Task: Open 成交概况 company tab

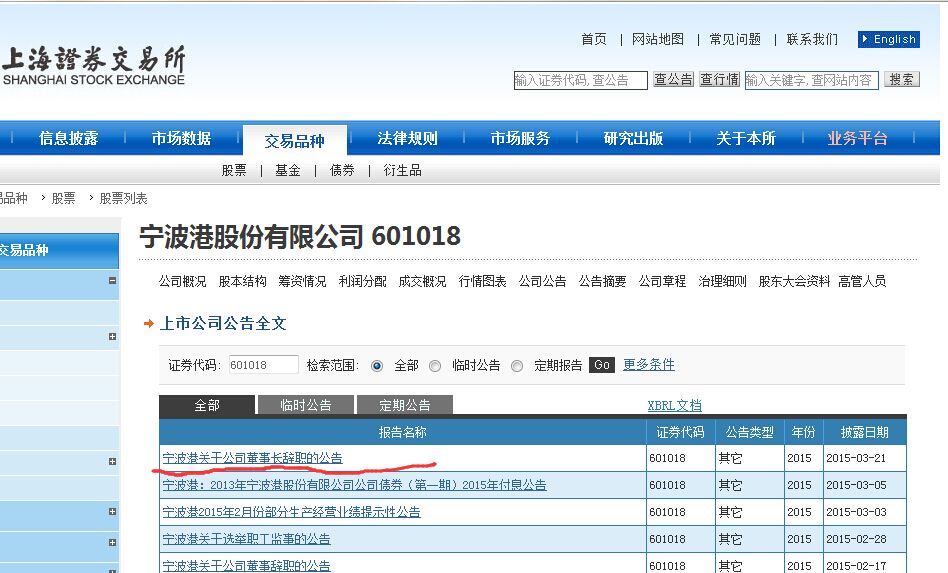Action: pyautogui.click(x=423, y=281)
